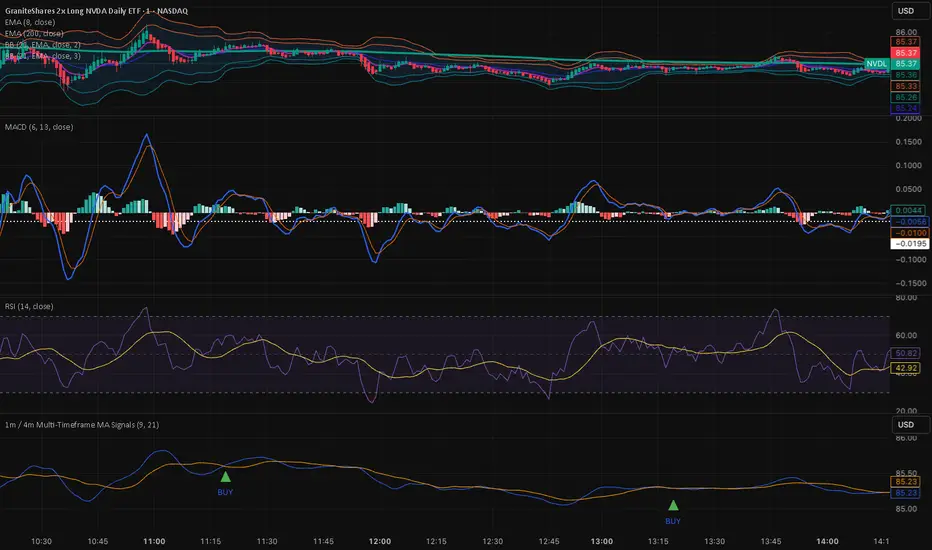Image resolution: width=932 pixels, height=550 pixels.
Task: Click the -0.0195 white value label
Action: pos(908,244)
